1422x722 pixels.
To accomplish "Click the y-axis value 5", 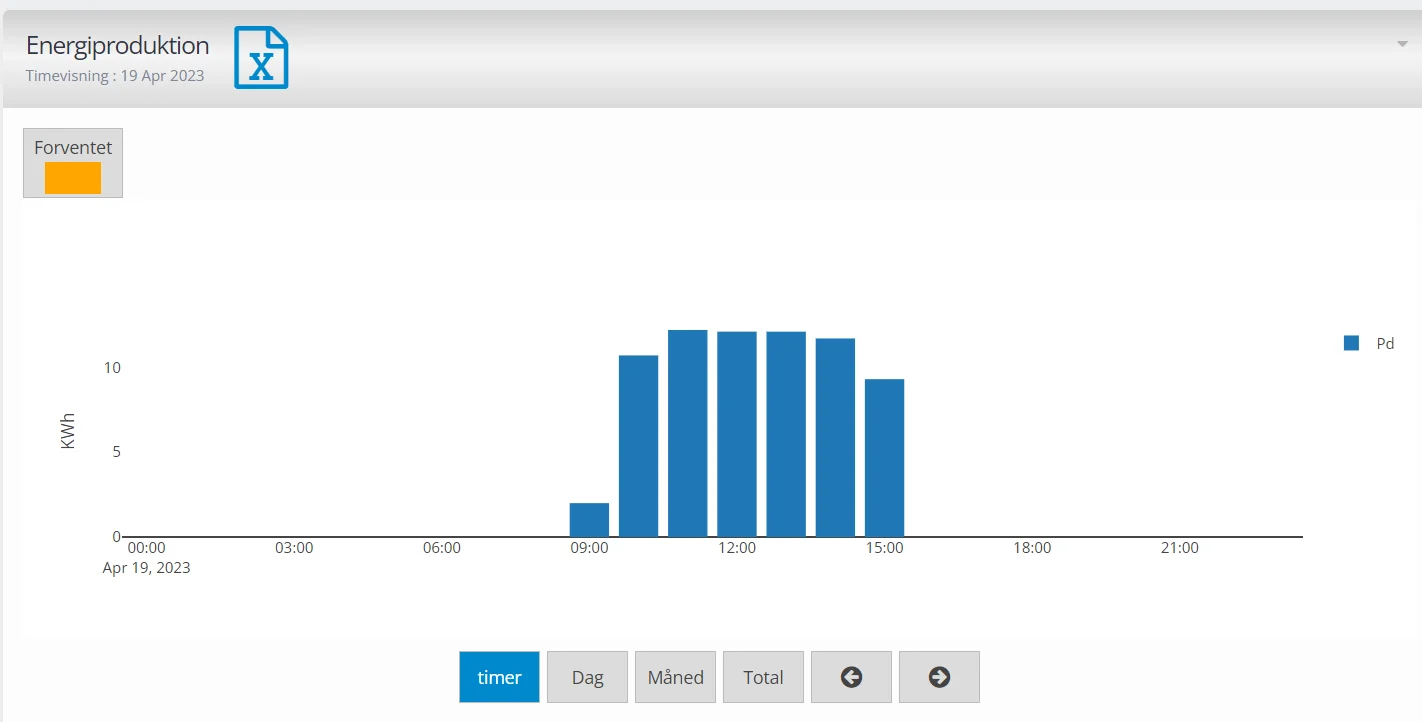I will pos(116,452).
